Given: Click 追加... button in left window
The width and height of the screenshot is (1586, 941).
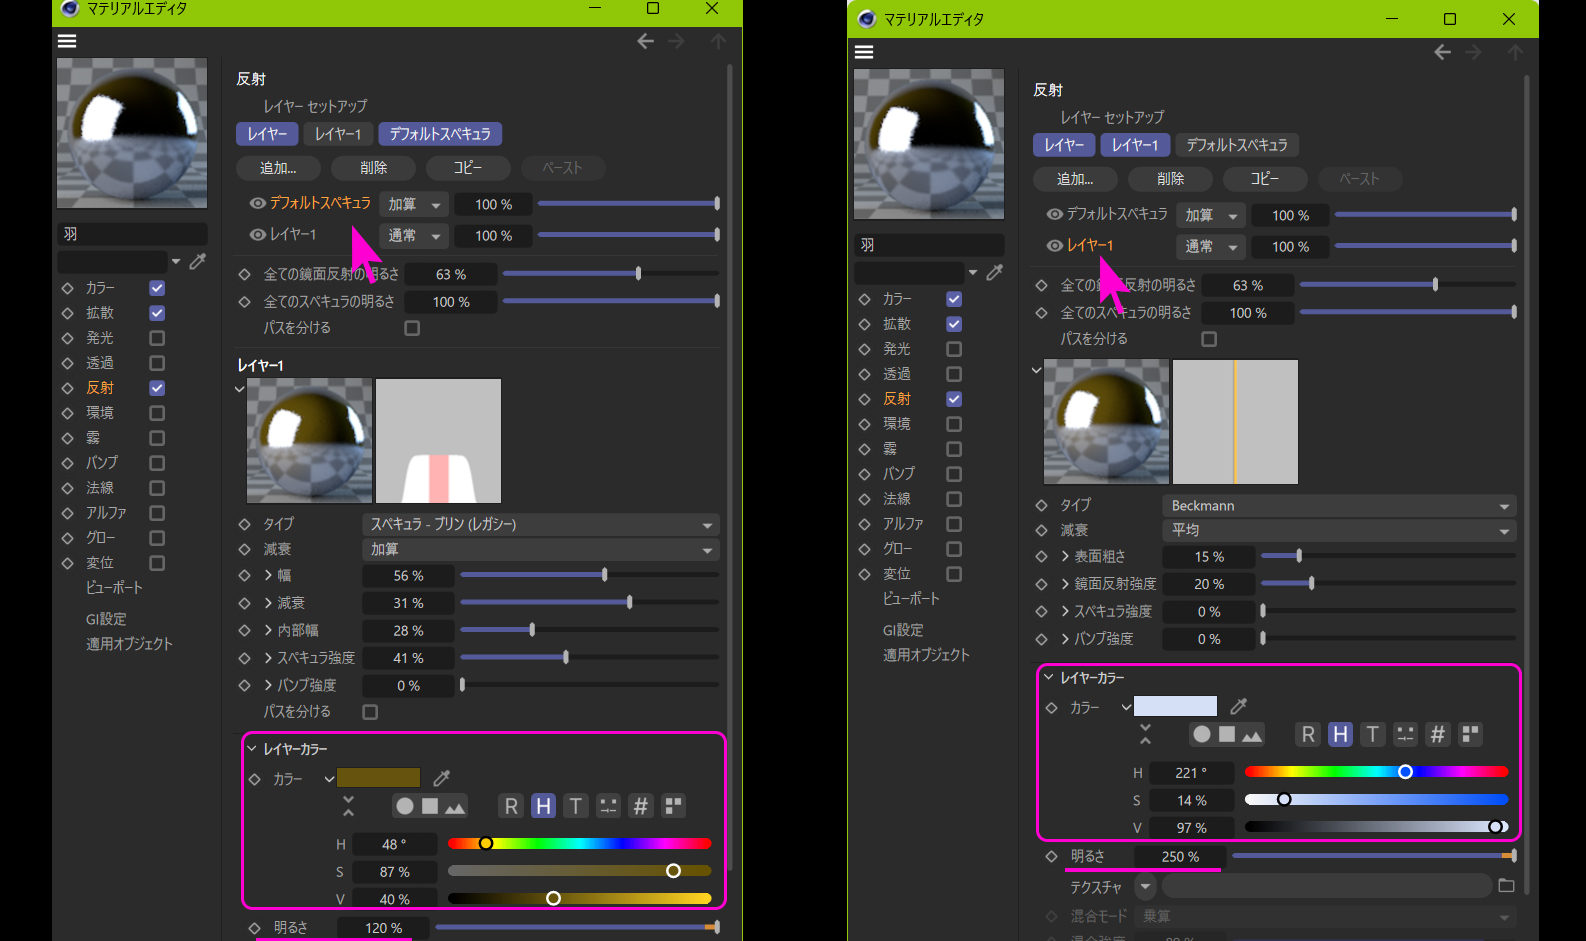Looking at the screenshot, I should click(x=278, y=168).
